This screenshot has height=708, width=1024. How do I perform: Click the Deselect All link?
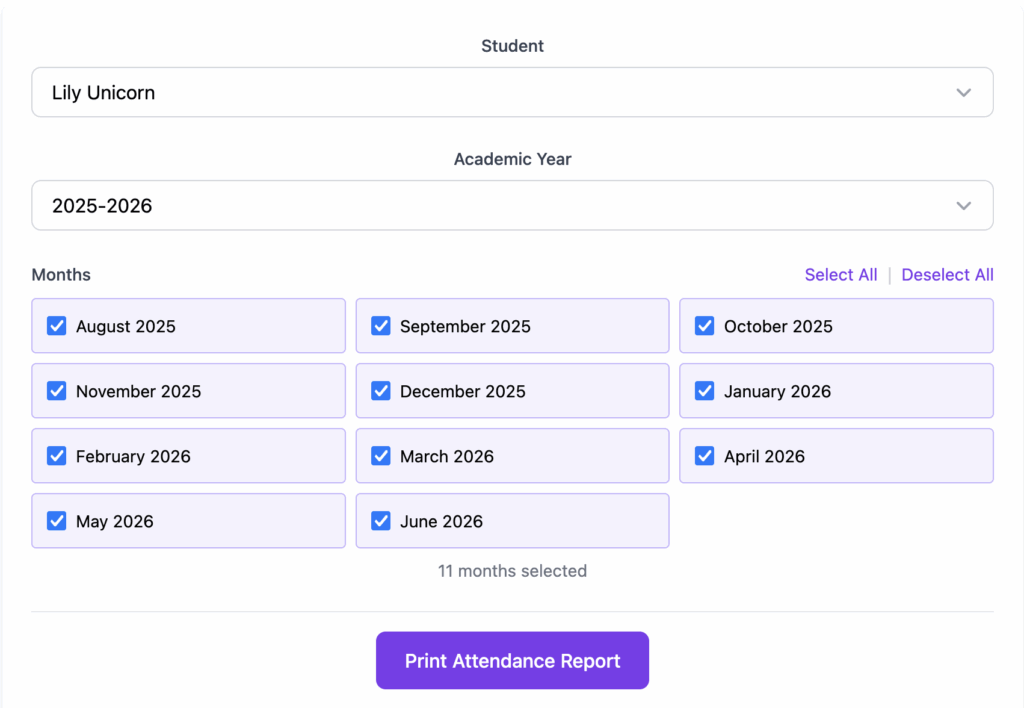click(947, 275)
